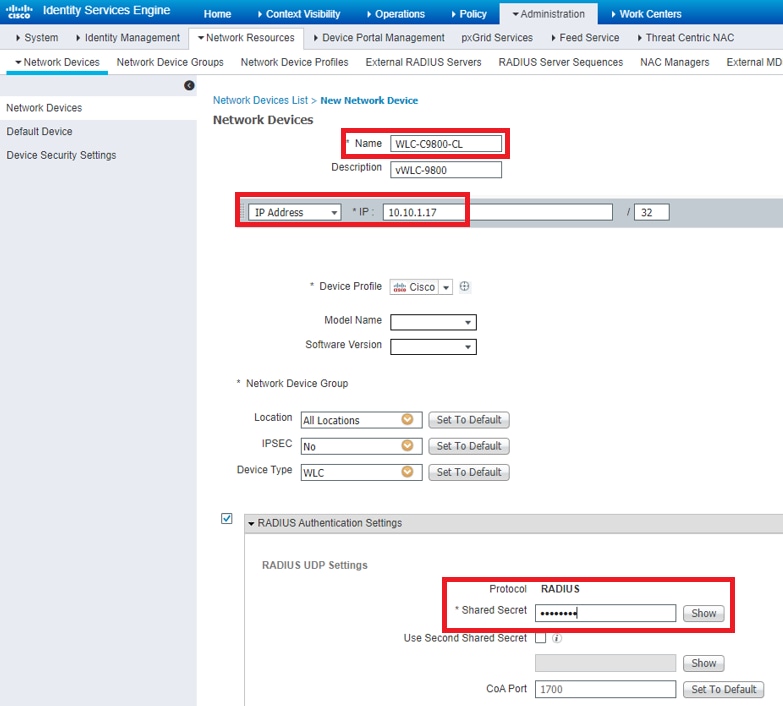The height and width of the screenshot is (706, 783).
Task: Tick the Use Second Shared Secret checkbox
Action: point(540,638)
